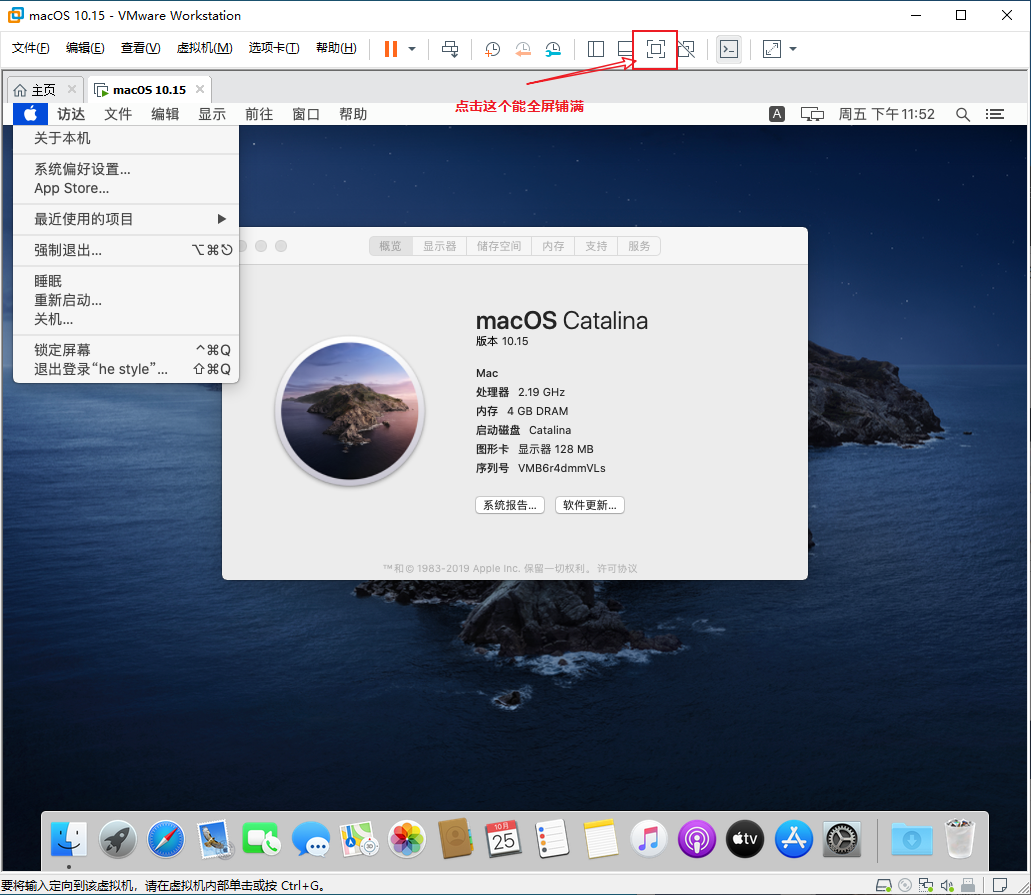Open Photos from the Dock
This screenshot has width=1031, height=895.
point(407,839)
